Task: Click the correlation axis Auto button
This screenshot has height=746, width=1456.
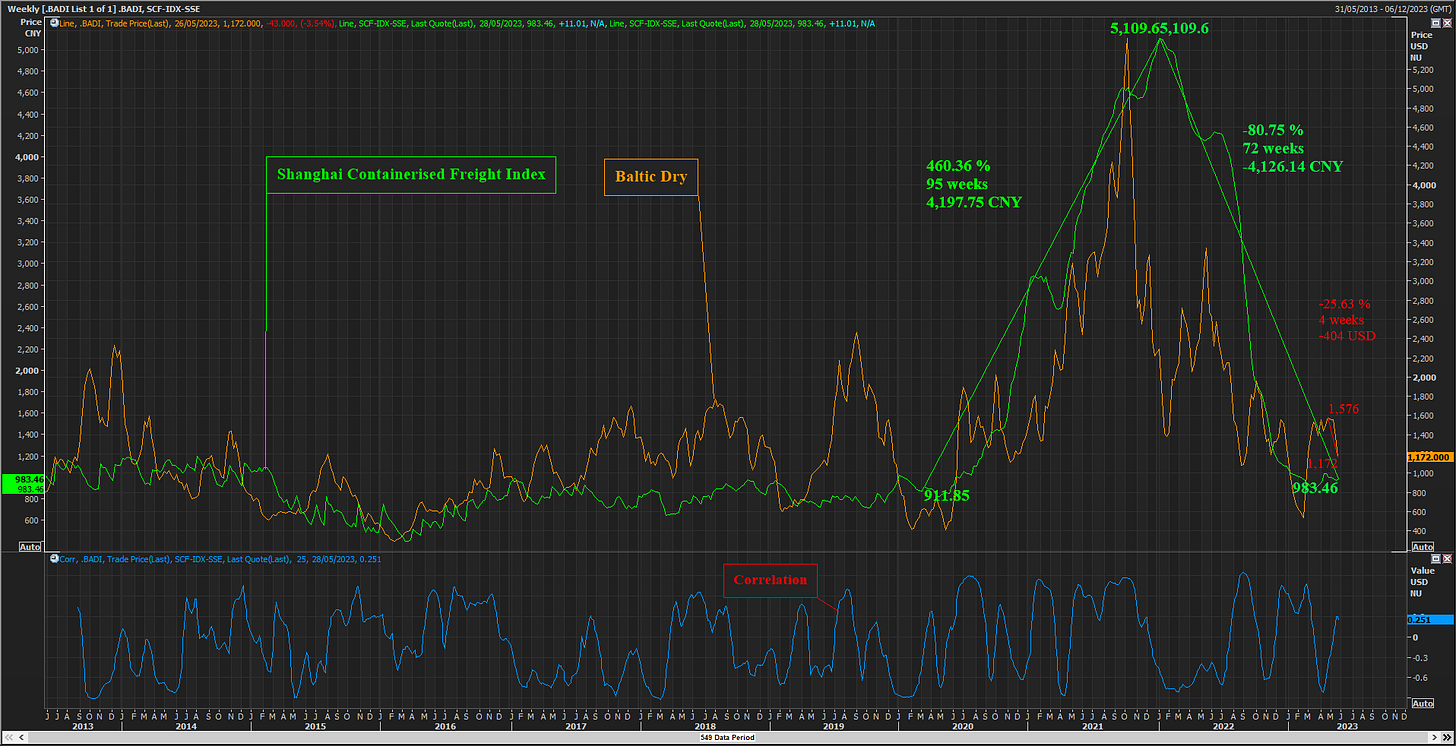Action: tap(1422, 703)
